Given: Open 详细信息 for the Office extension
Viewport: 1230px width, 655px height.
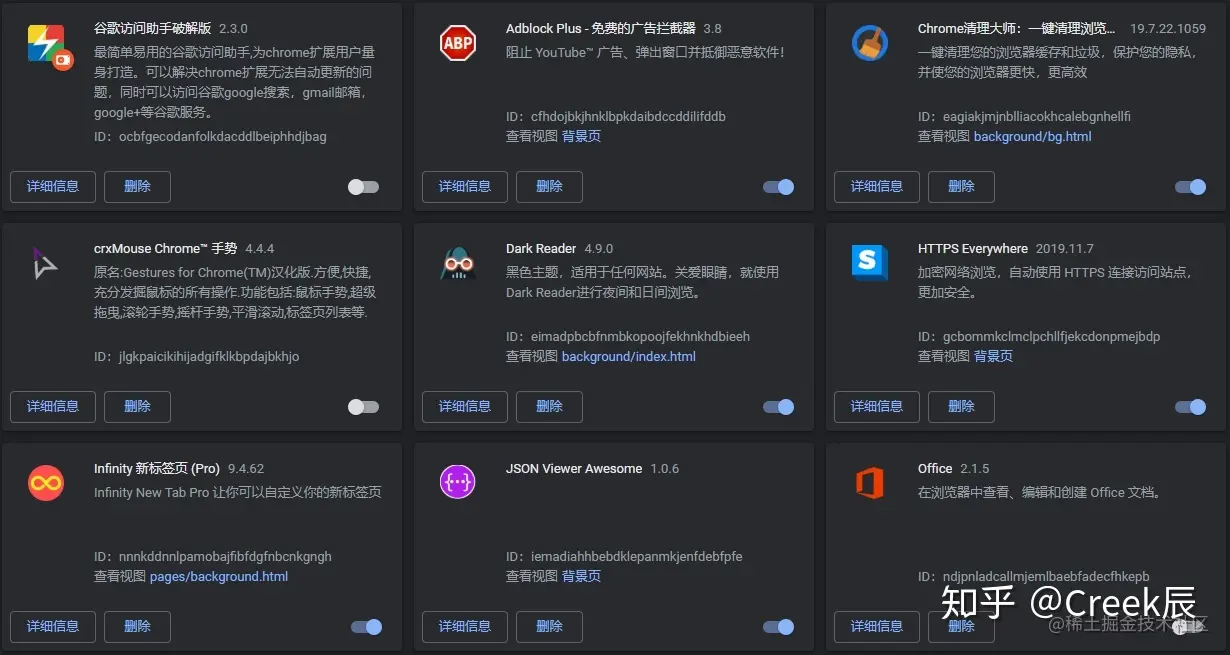Looking at the screenshot, I should (877, 626).
